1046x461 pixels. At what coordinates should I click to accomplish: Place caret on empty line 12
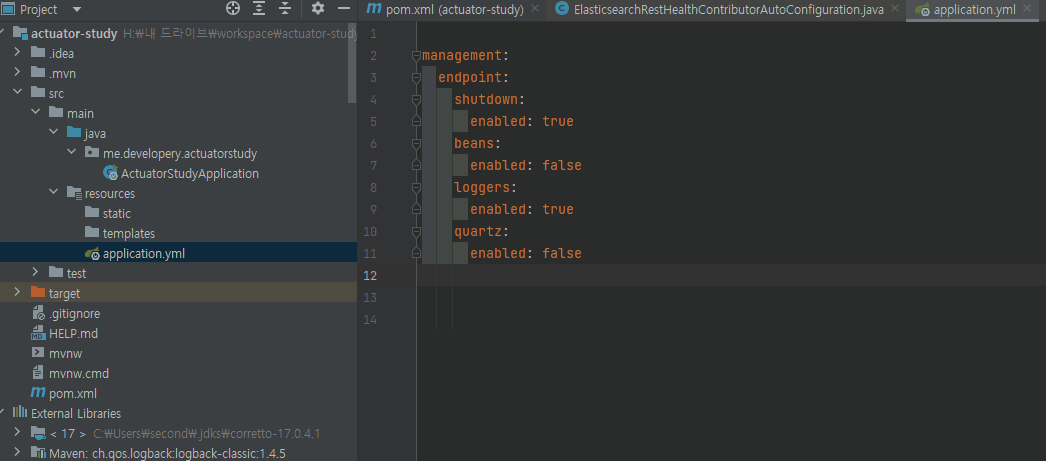tap(731, 275)
